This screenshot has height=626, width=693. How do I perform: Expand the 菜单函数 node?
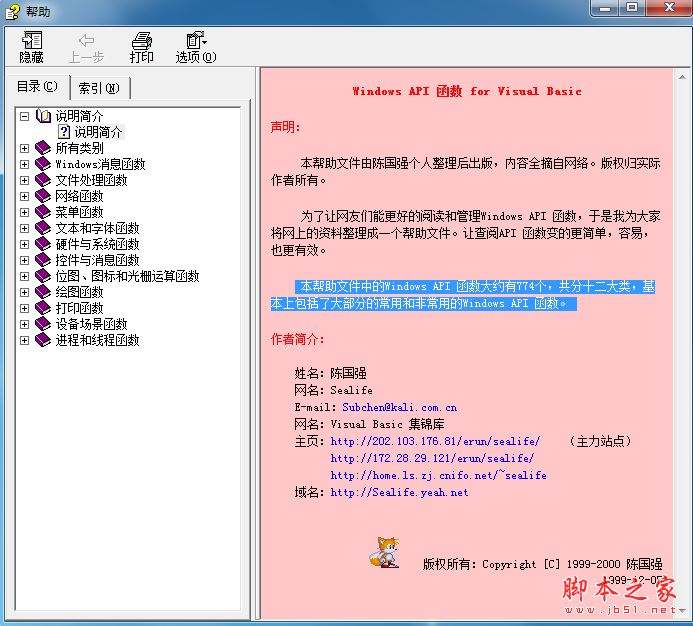tap(24, 212)
